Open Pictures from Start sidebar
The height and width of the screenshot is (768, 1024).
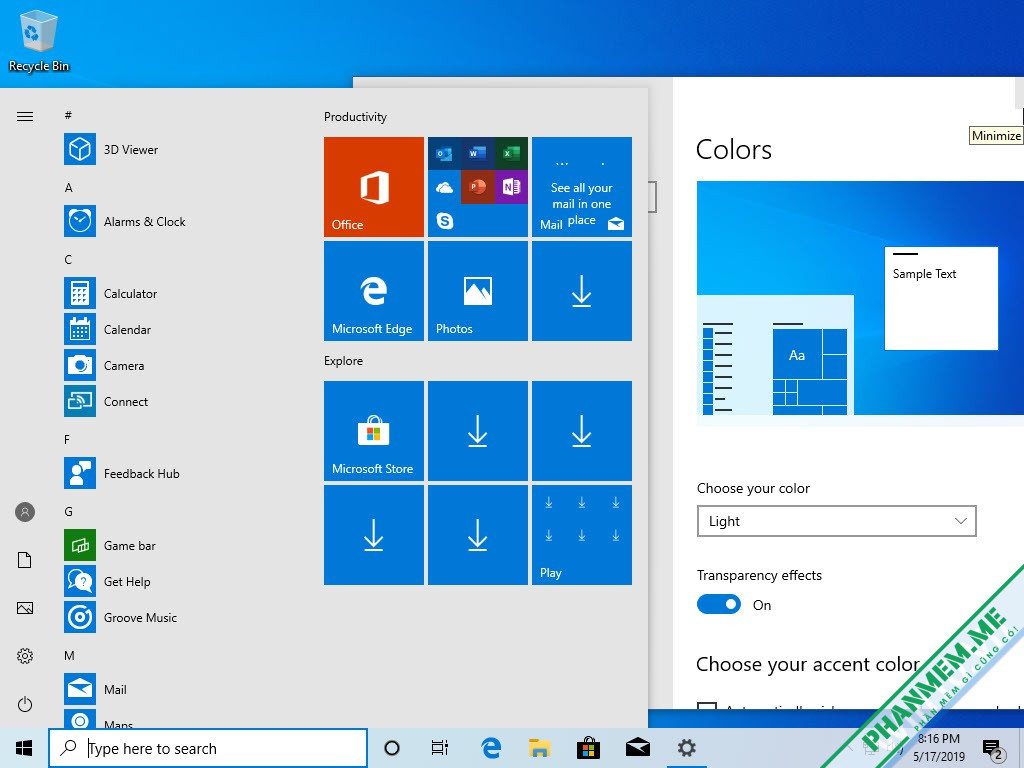[x=25, y=608]
